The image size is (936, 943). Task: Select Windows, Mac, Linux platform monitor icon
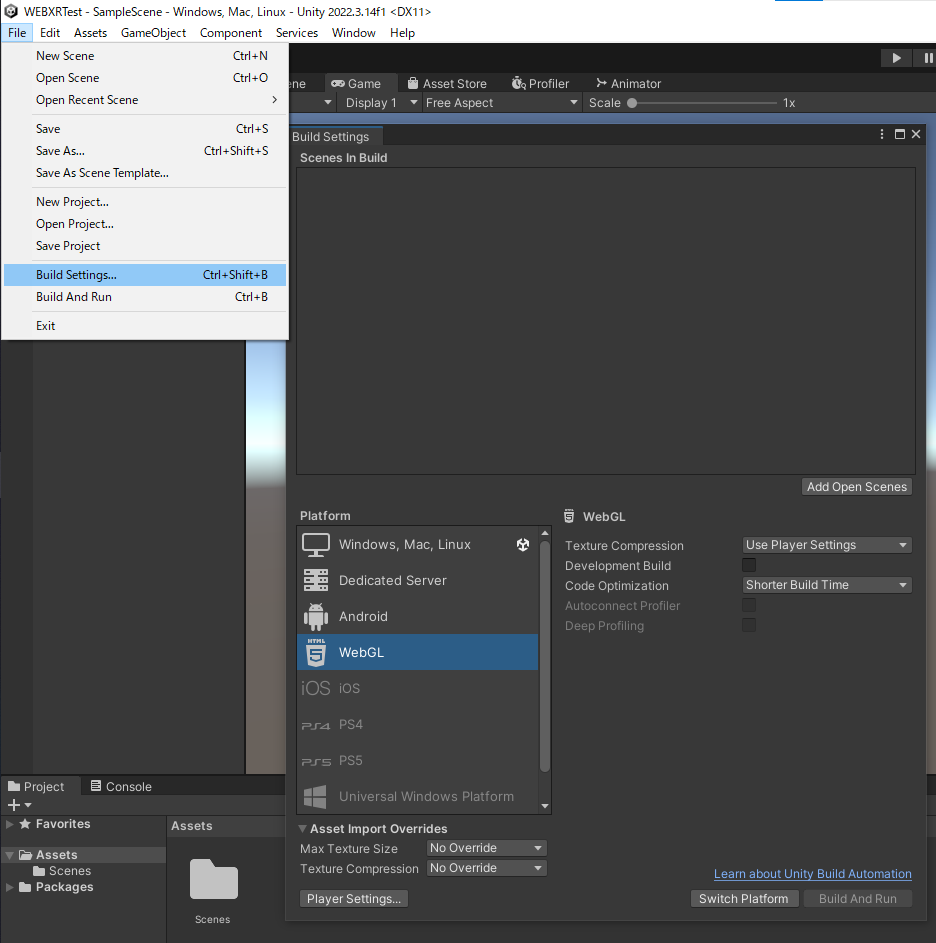(x=316, y=545)
